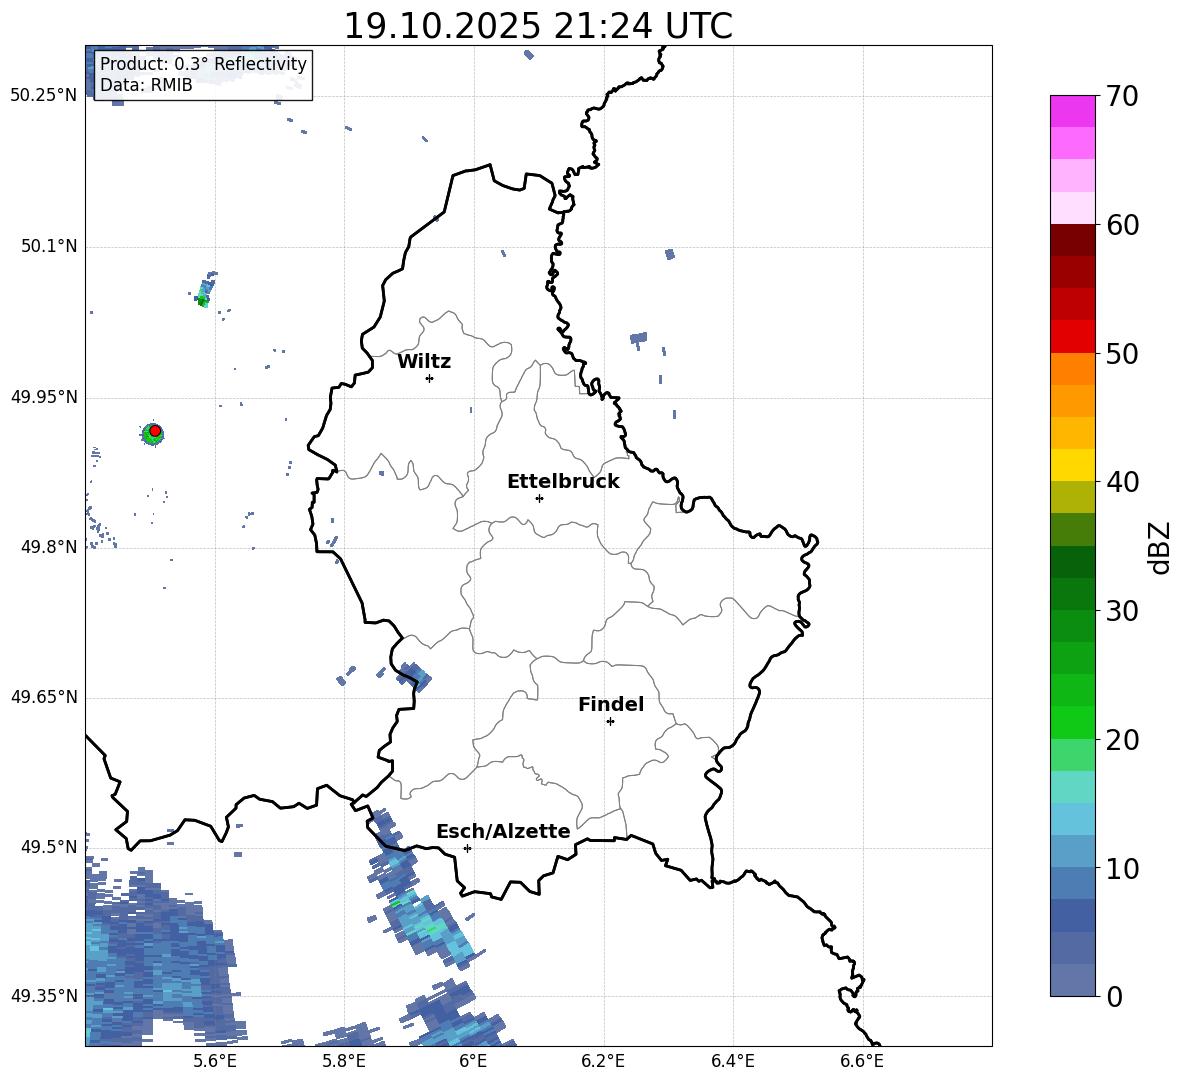Click the 49.5°N latitude tick label

(48, 847)
